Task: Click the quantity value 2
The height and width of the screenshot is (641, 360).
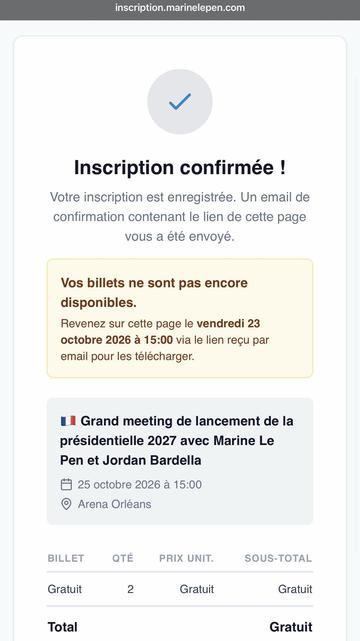Action: click(x=130, y=589)
